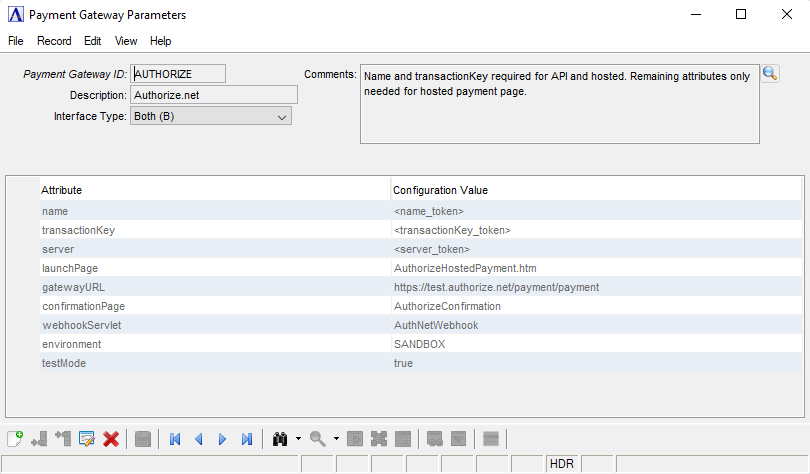Image resolution: width=810 pixels, height=474 pixels.
Task: Open the binoculars dropdown arrow
Action: point(299,439)
